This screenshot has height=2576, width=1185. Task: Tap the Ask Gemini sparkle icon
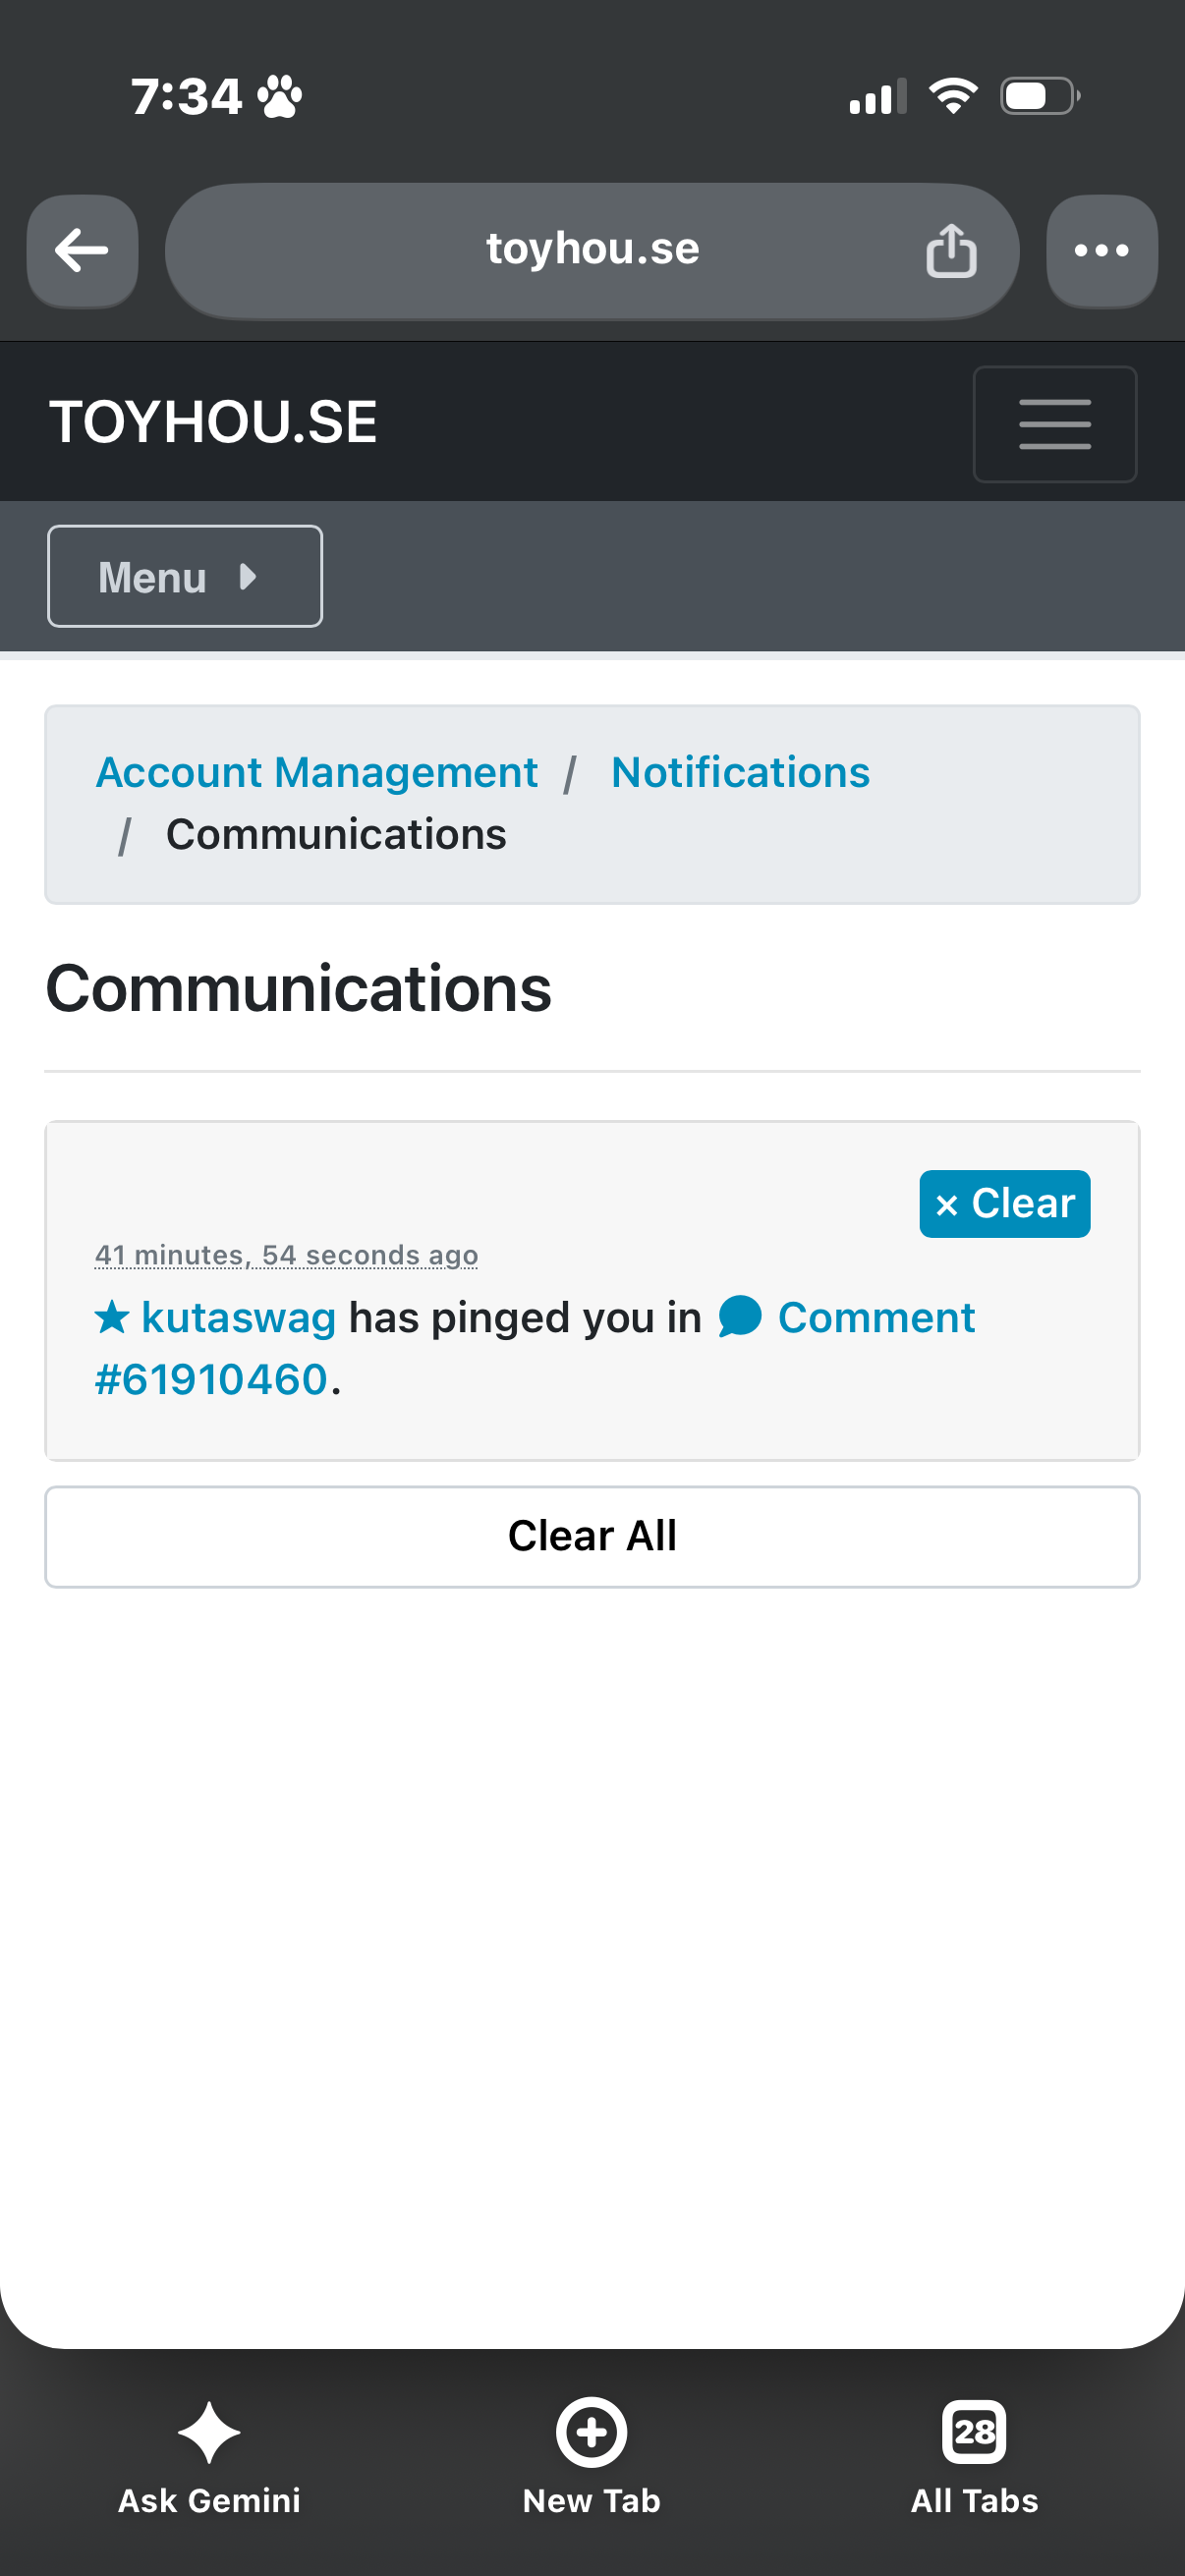tap(209, 2431)
